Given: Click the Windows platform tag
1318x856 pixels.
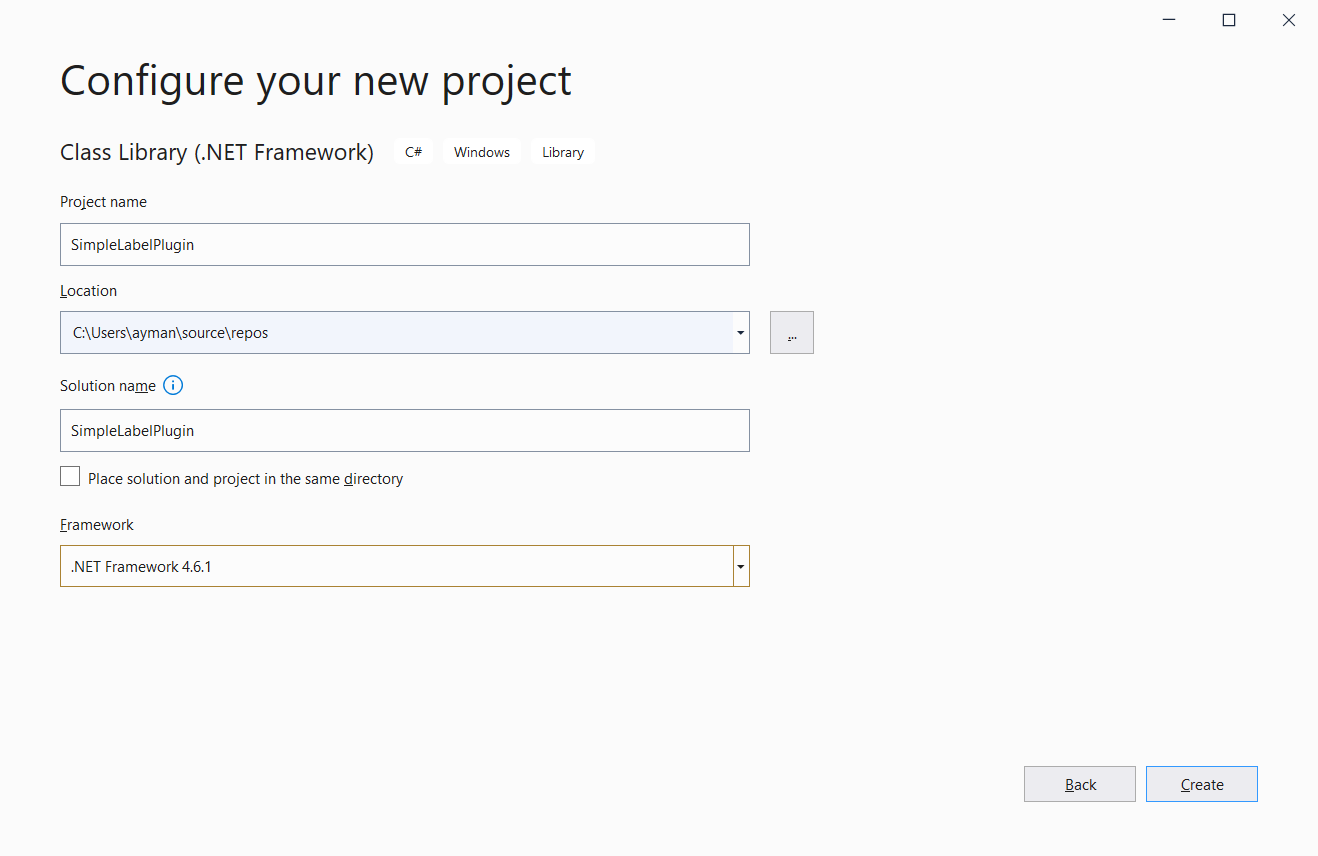Looking at the screenshot, I should pos(482,153).
